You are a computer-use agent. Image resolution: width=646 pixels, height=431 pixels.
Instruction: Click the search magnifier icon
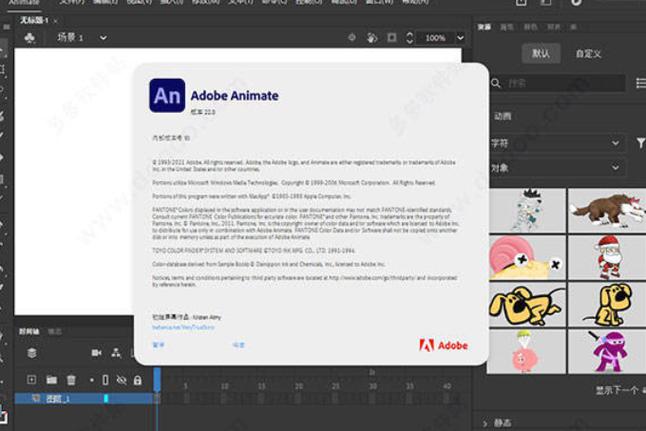click(496, 84)
